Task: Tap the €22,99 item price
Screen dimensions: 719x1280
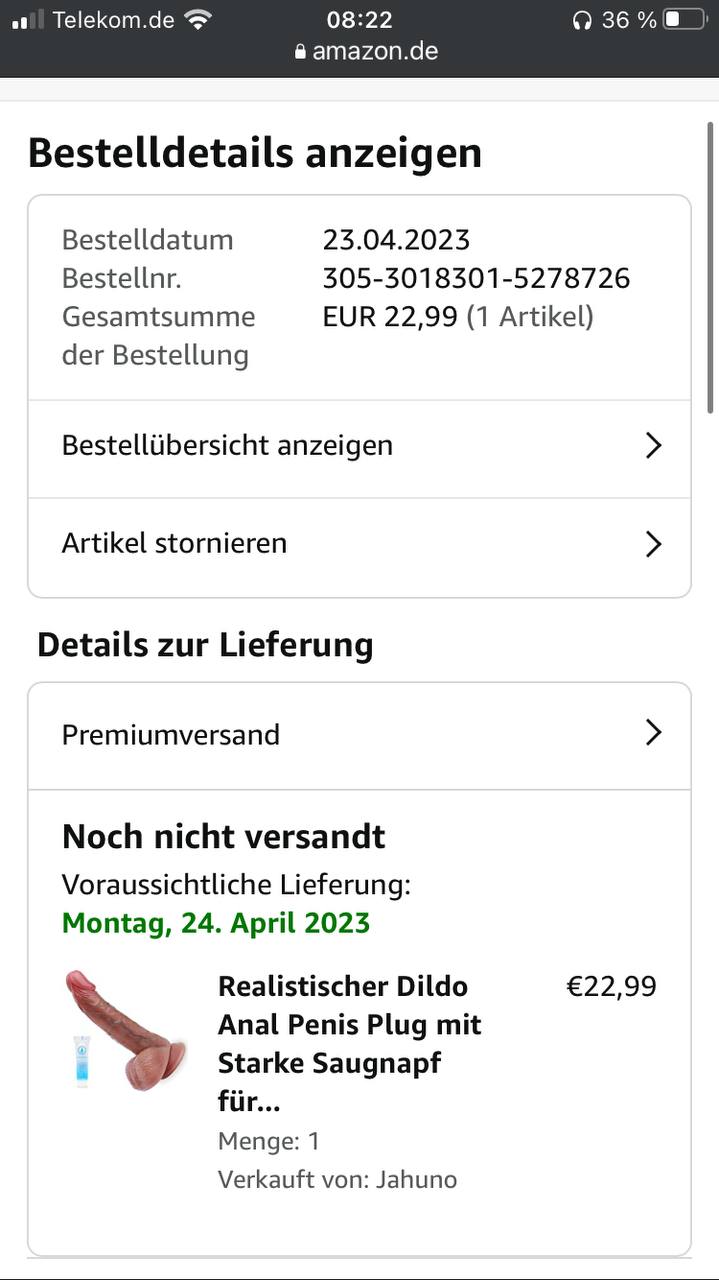Action: click(611, 987)
